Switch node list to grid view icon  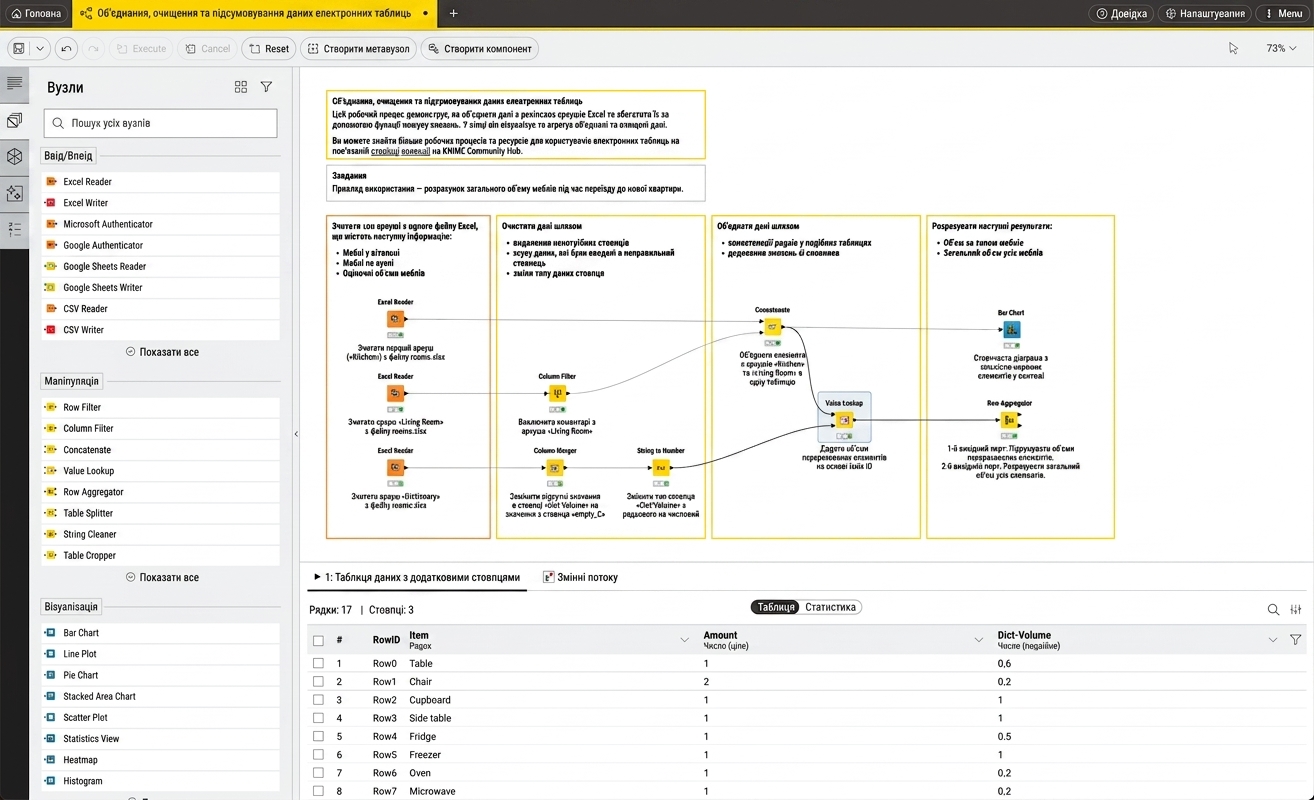click(x=241, y=87)
